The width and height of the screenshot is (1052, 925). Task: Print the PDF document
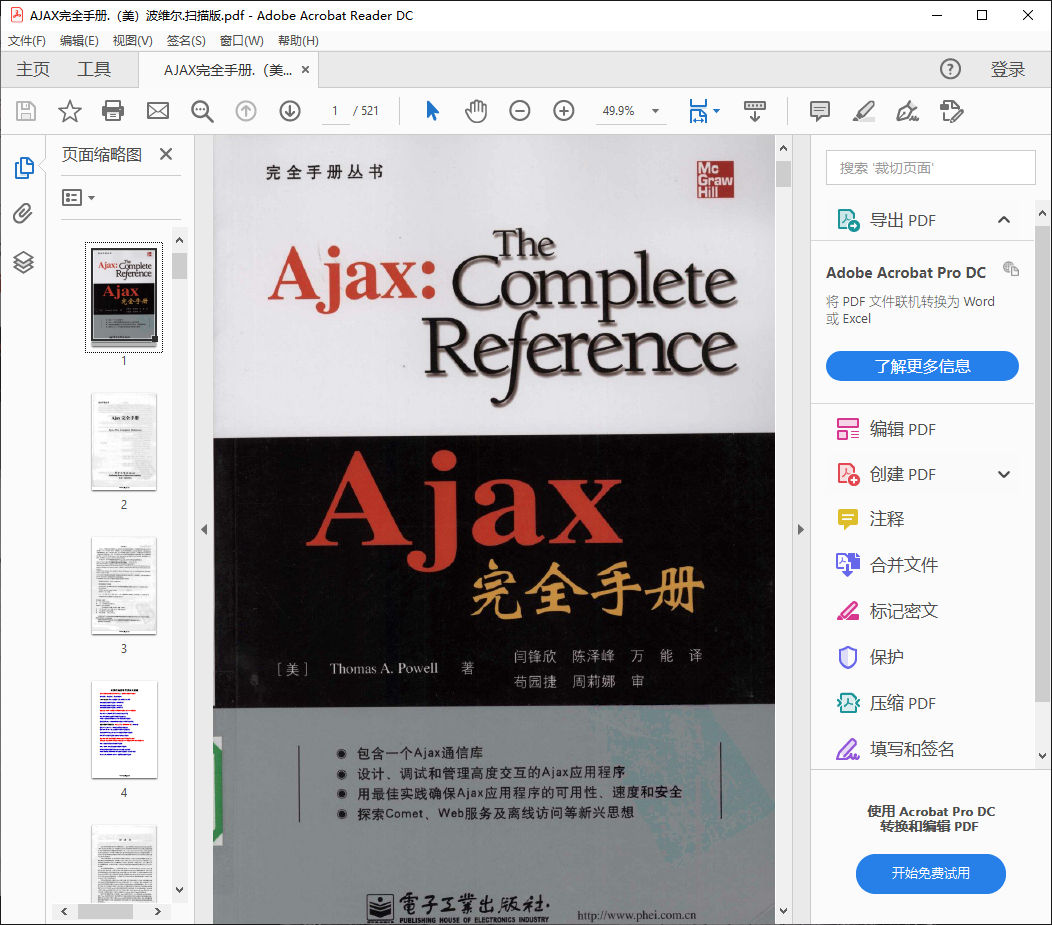tap(112, 111)
